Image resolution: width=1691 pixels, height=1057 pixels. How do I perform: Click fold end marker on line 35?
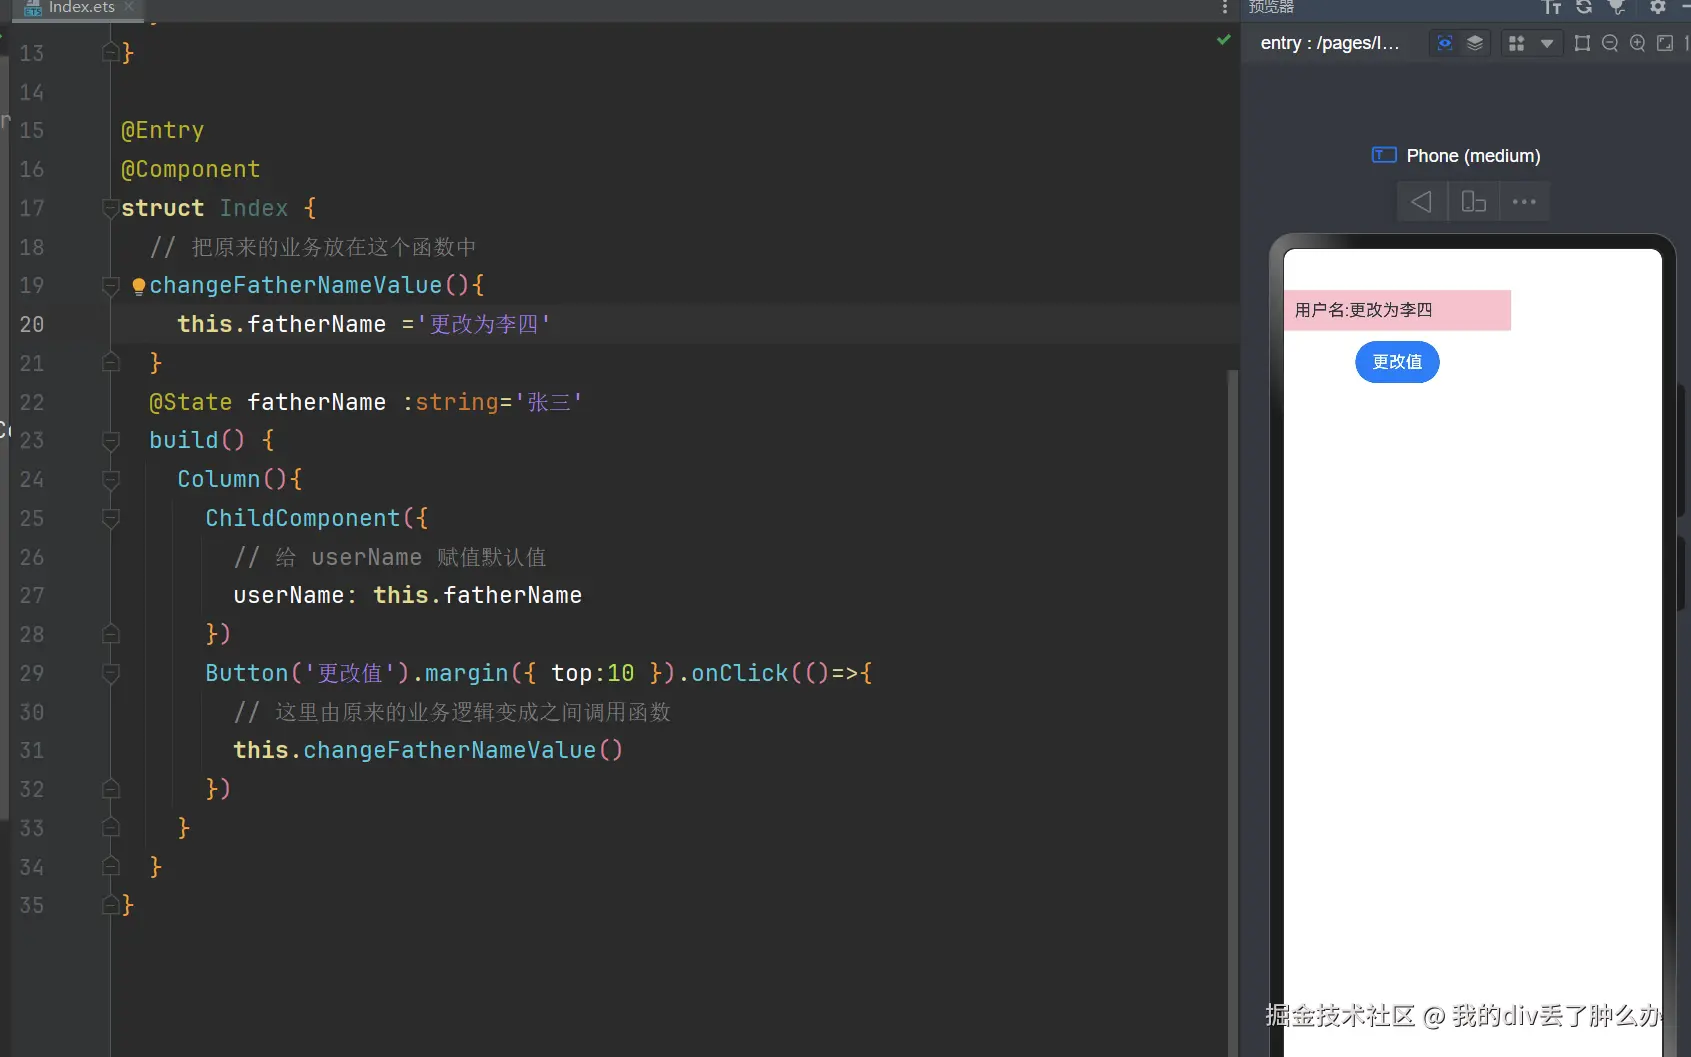(111, 905)
